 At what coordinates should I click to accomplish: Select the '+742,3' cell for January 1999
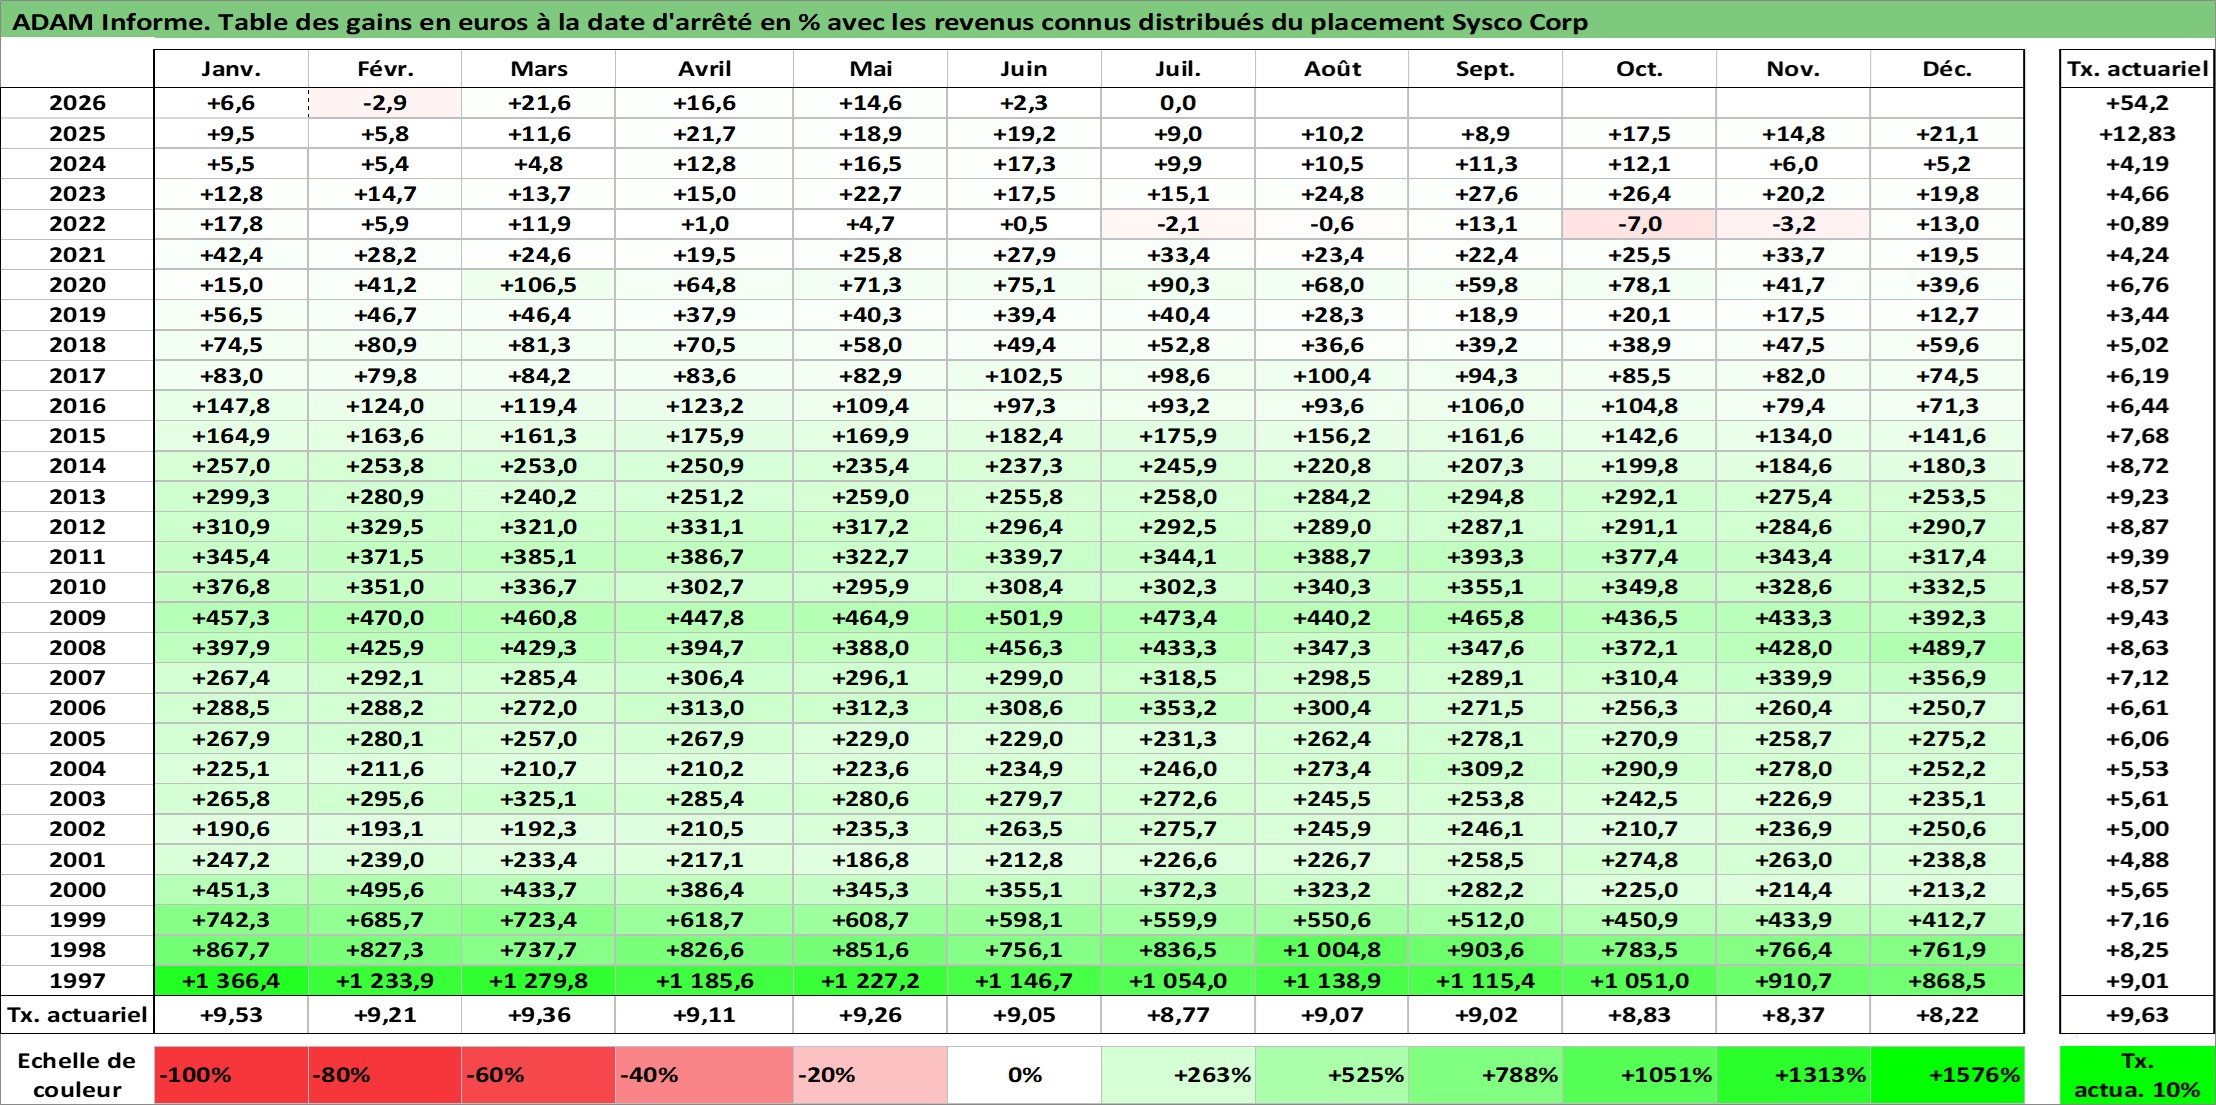coord(231,920)
